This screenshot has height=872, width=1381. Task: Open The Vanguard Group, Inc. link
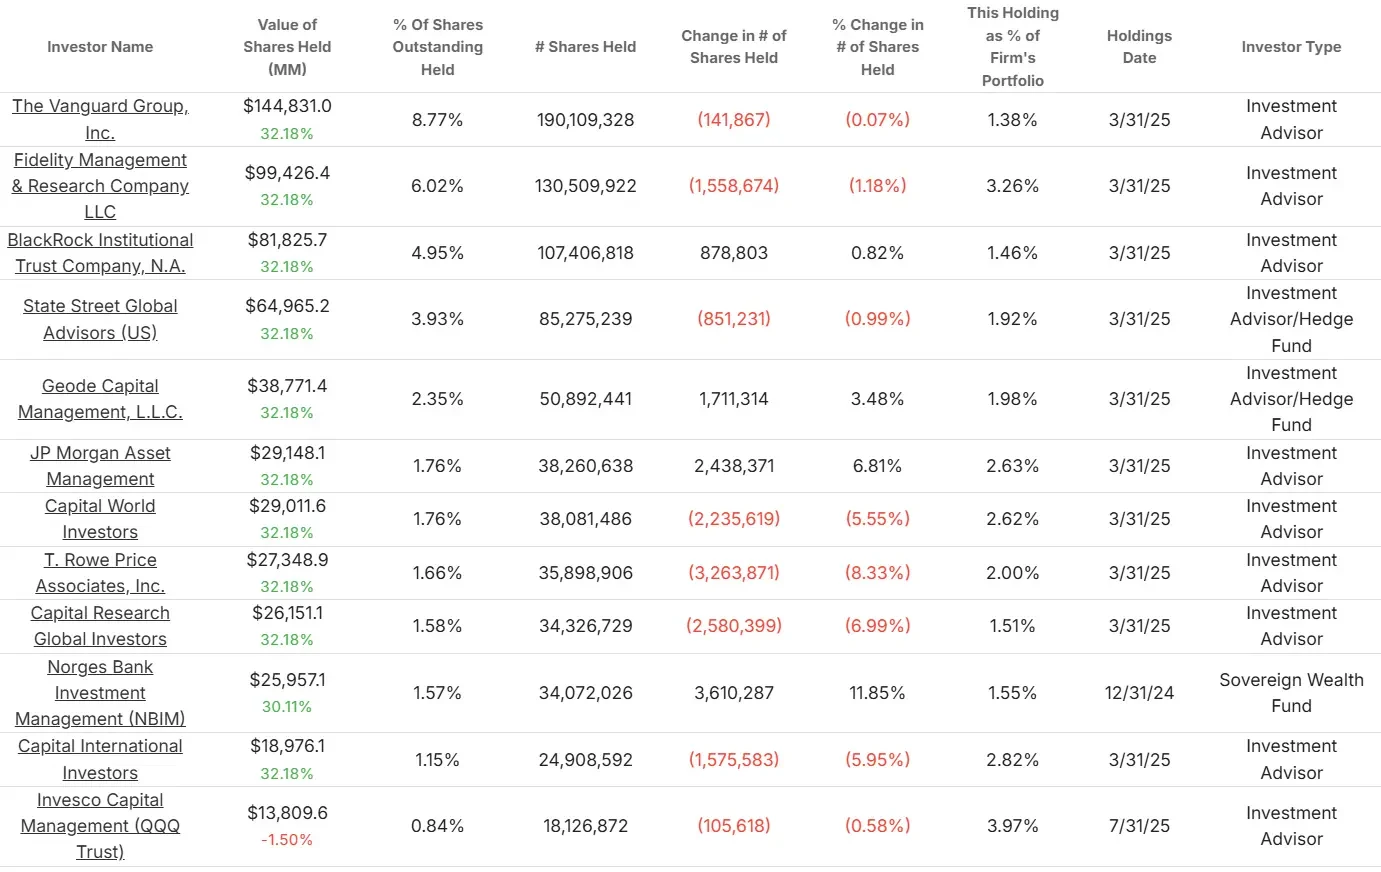click(x=100, y=119)
